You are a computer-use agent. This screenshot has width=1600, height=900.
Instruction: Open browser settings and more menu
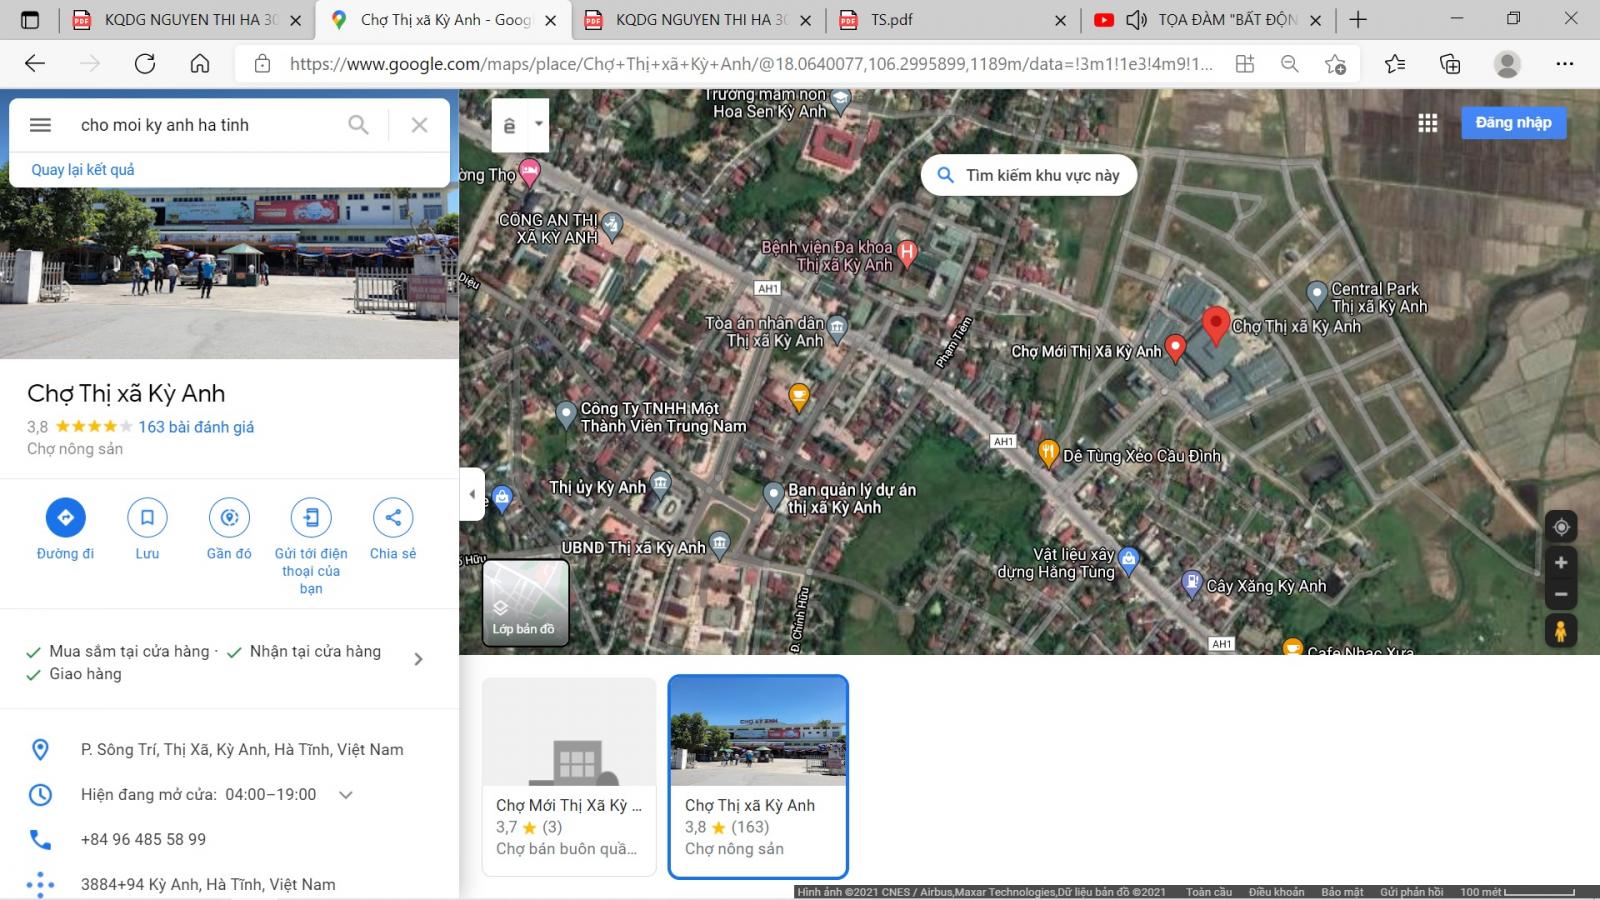click(1565, 64)
